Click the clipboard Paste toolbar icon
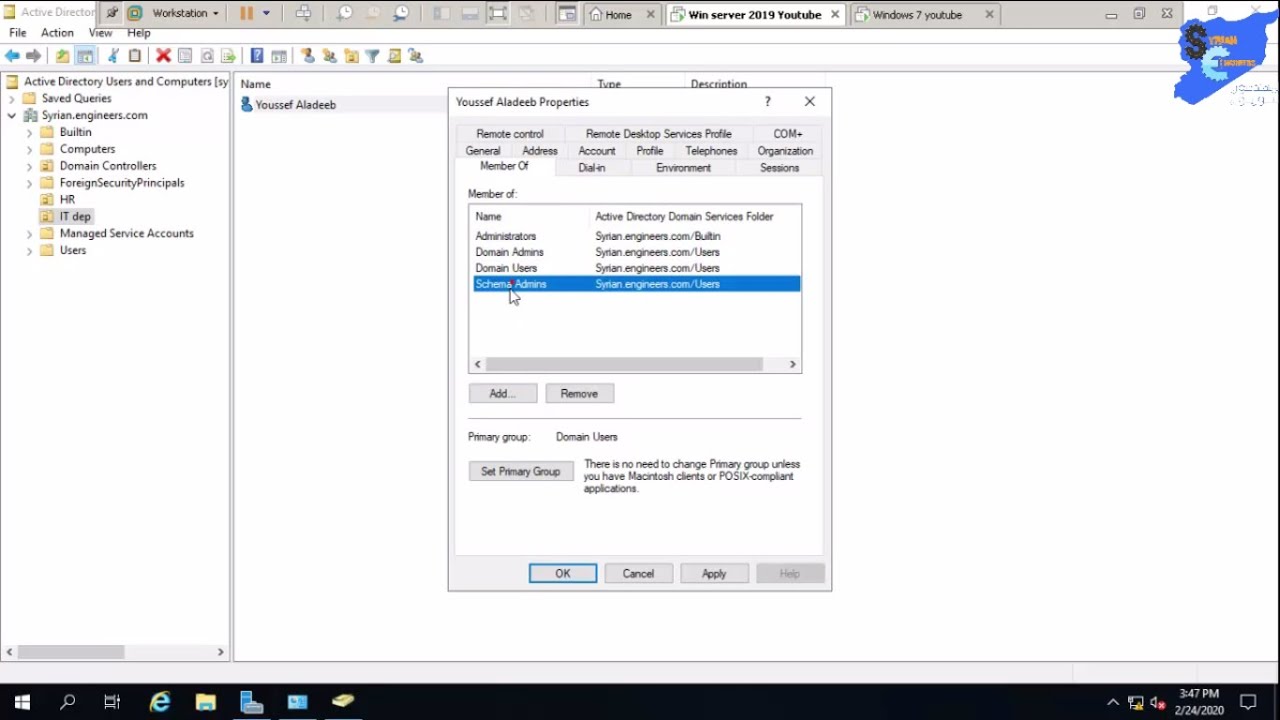This screenshot has width=1280, height=720. click(x=135, y=56)
